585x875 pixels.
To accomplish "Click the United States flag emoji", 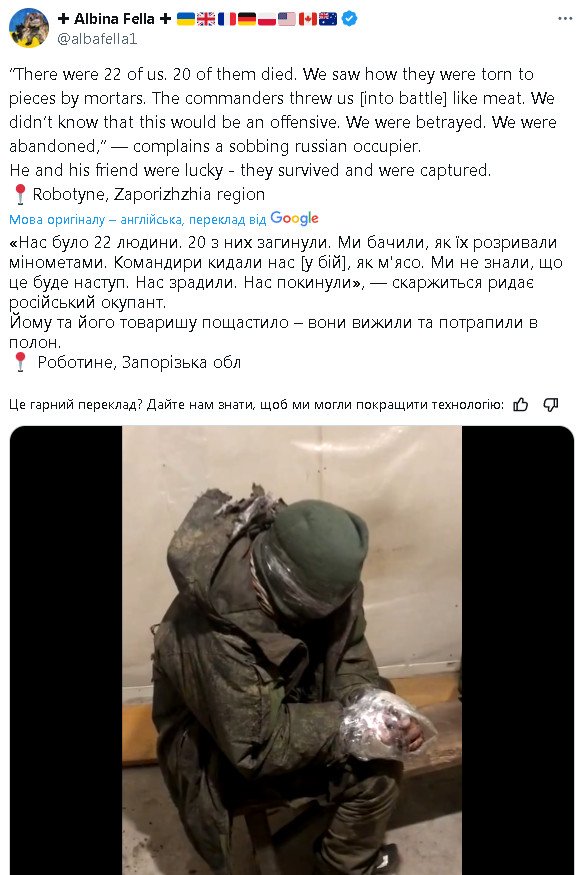I will pos(287,19).
